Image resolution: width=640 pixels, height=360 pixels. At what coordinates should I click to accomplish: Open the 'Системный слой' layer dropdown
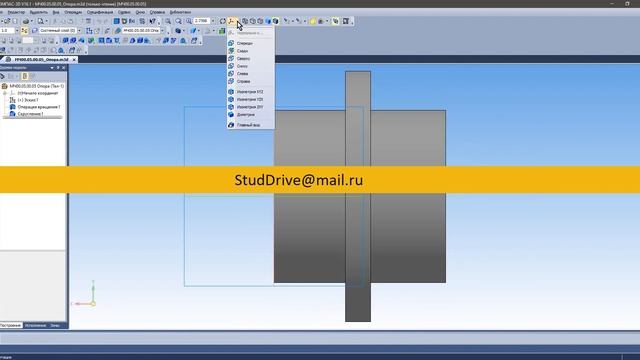[x=79, y=31]
